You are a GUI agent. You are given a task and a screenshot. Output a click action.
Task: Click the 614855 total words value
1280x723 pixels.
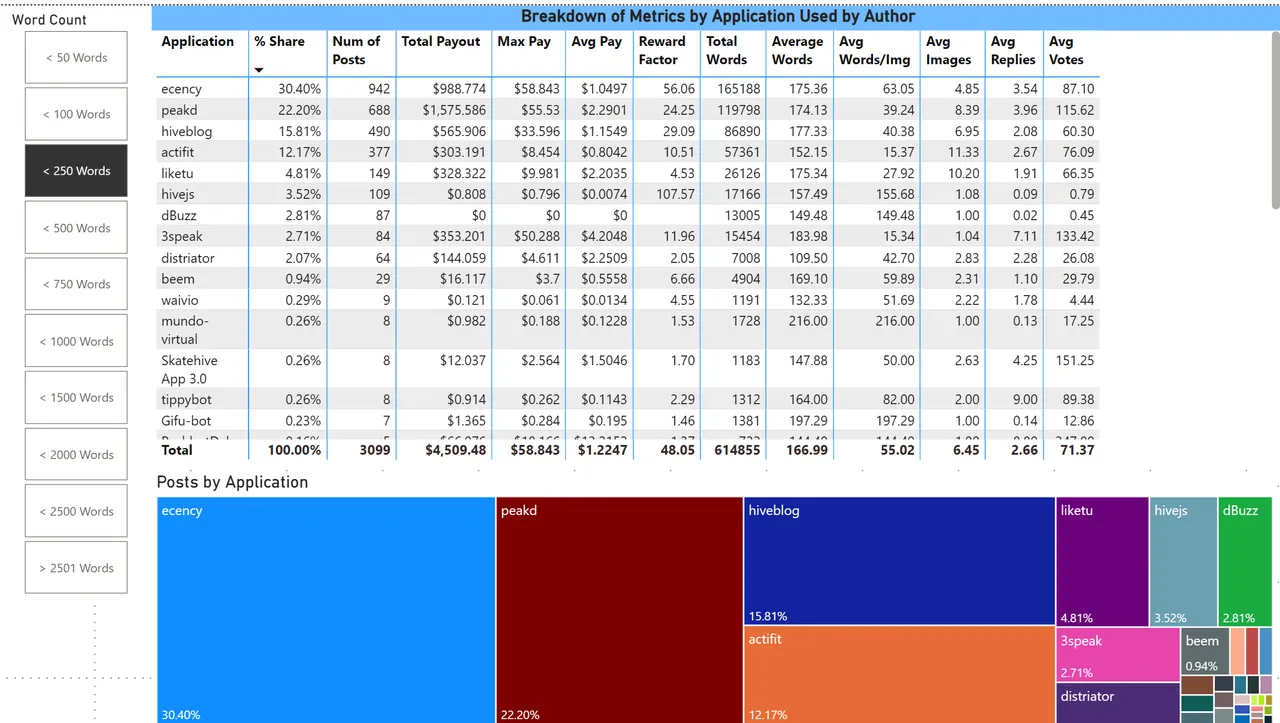(x=738, y=450)
